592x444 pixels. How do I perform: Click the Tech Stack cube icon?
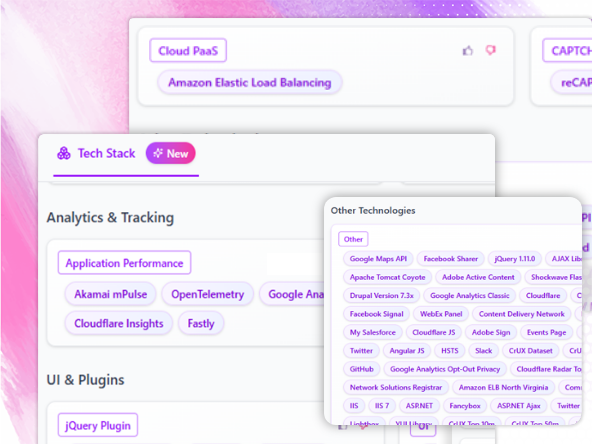[64, 153]
